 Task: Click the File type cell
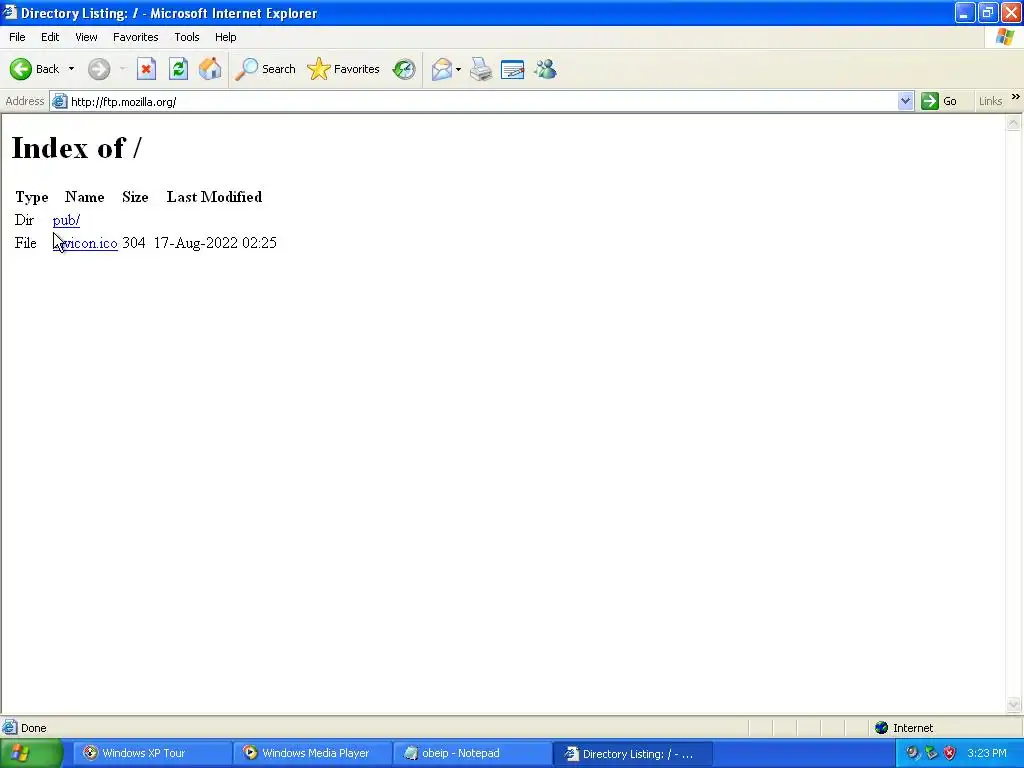click(25, 243)
